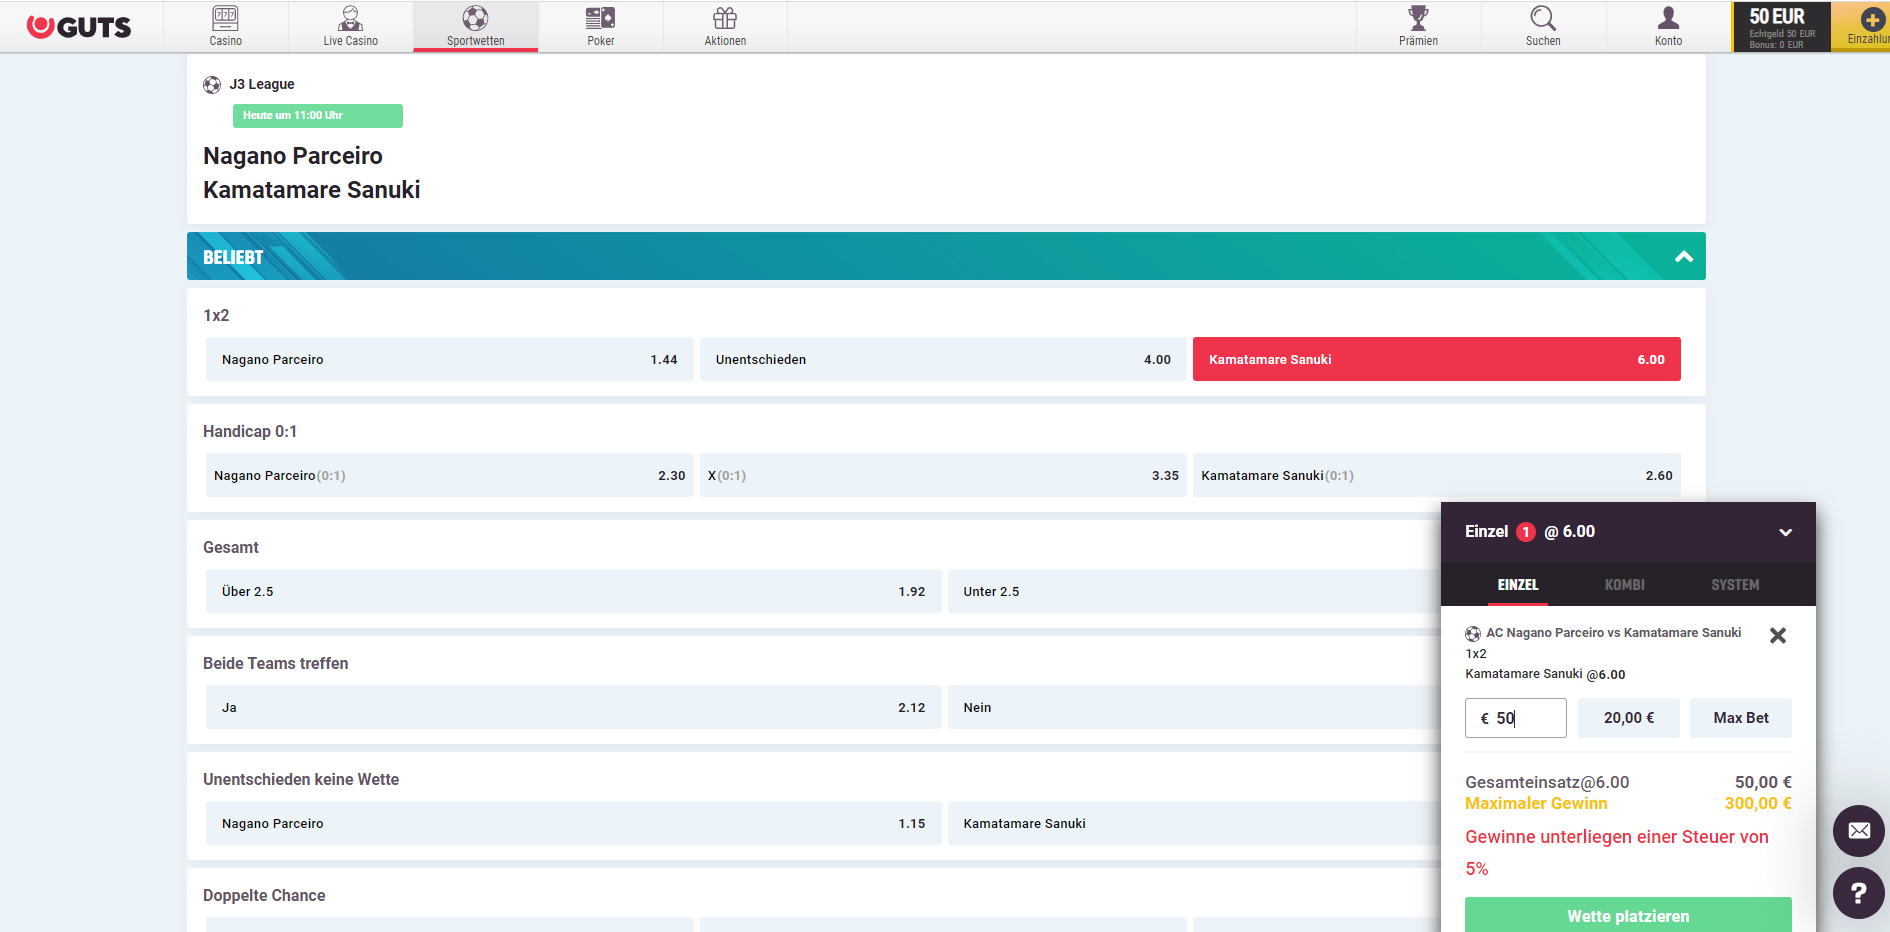Switch to the EINZEL tab
The height and width of the screenshot is (932, 1890).
[x=1518, y=585]
